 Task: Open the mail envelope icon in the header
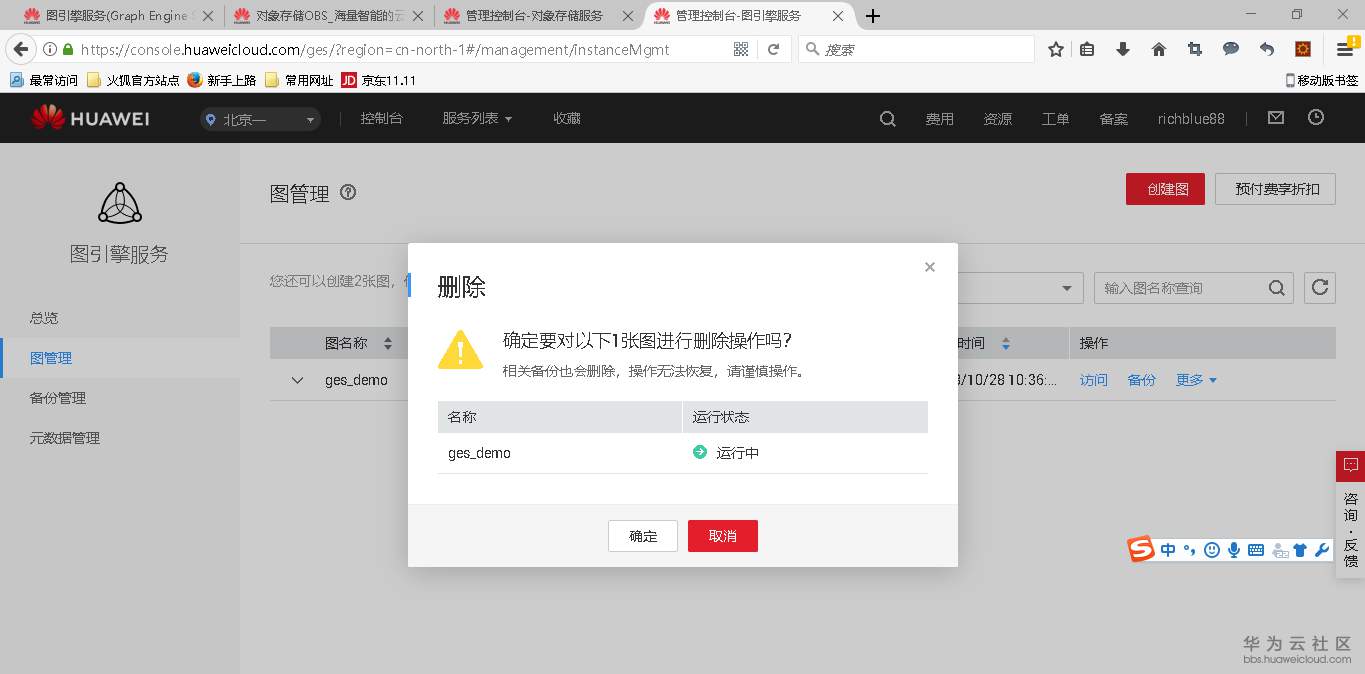[x=1275, y=117]
